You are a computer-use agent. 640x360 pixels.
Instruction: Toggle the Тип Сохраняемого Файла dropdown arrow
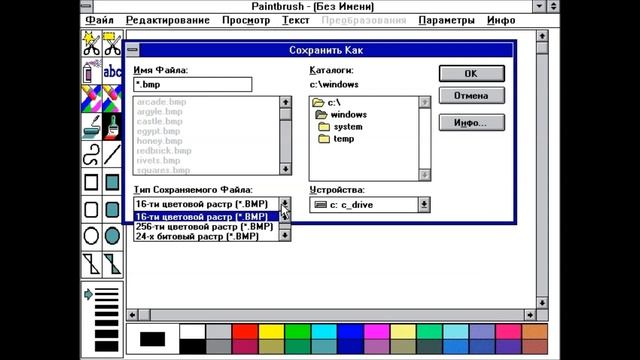click(285, 204)
